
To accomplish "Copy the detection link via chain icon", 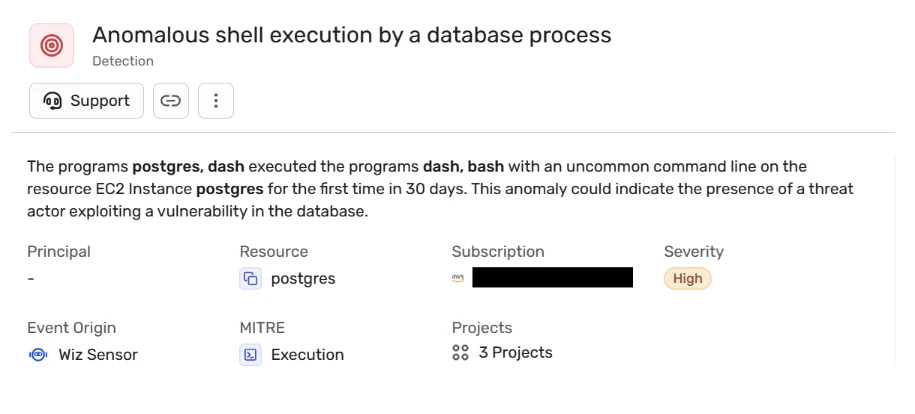I will click(x=171, y=101).
